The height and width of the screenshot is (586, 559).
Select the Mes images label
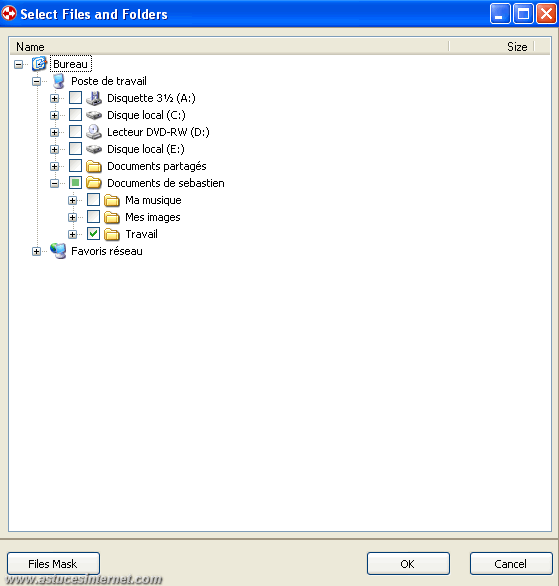pyautogui.click(x=152, y=217)
